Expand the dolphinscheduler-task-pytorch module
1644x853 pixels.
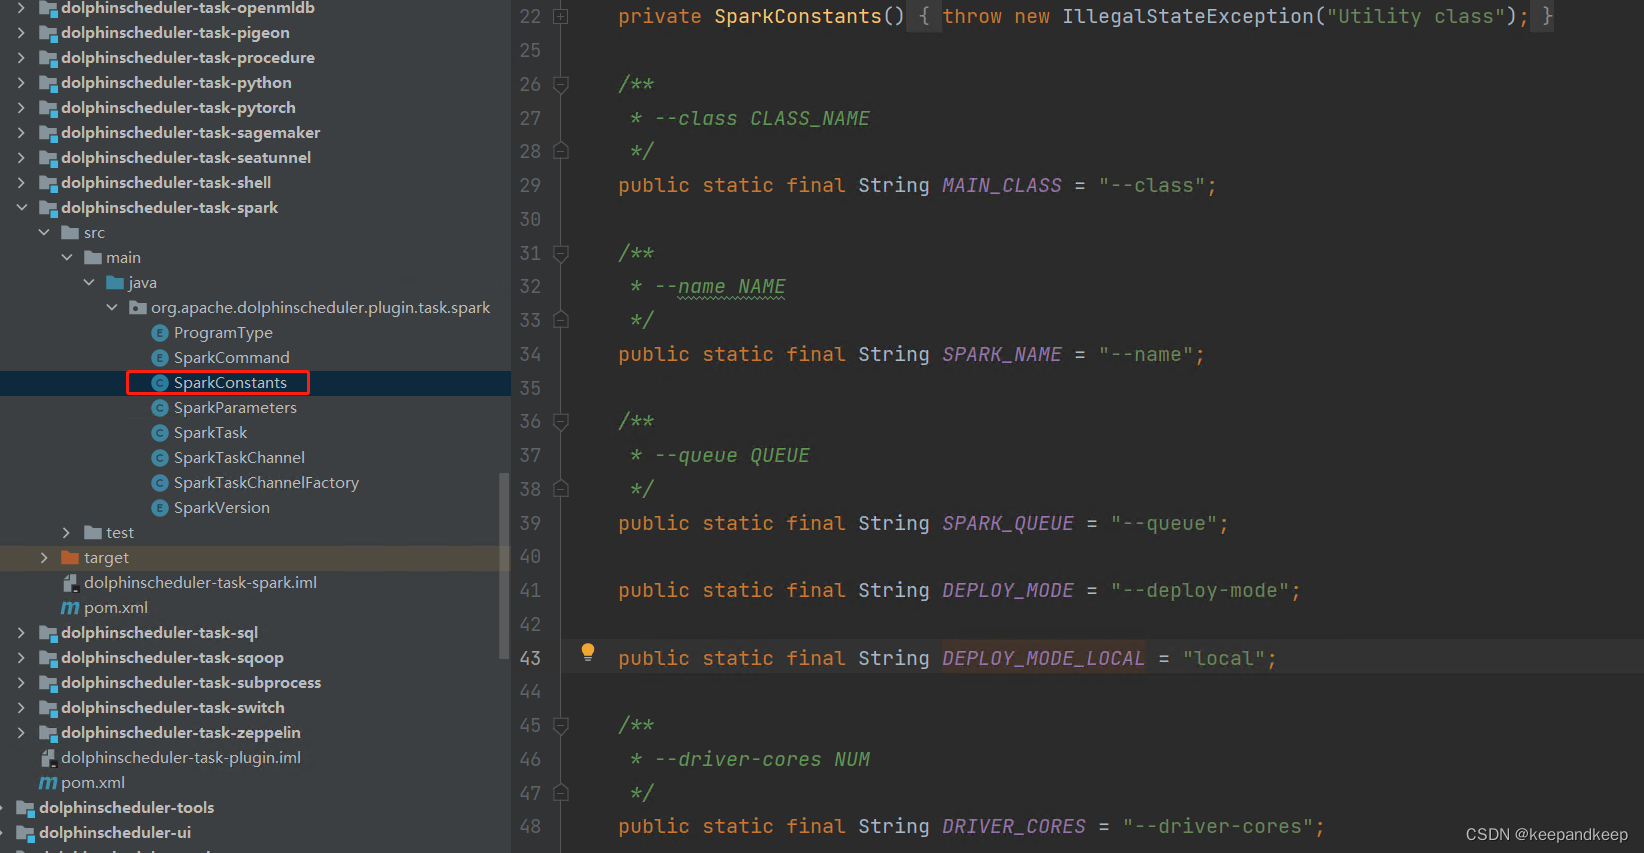tap(22, 108)
